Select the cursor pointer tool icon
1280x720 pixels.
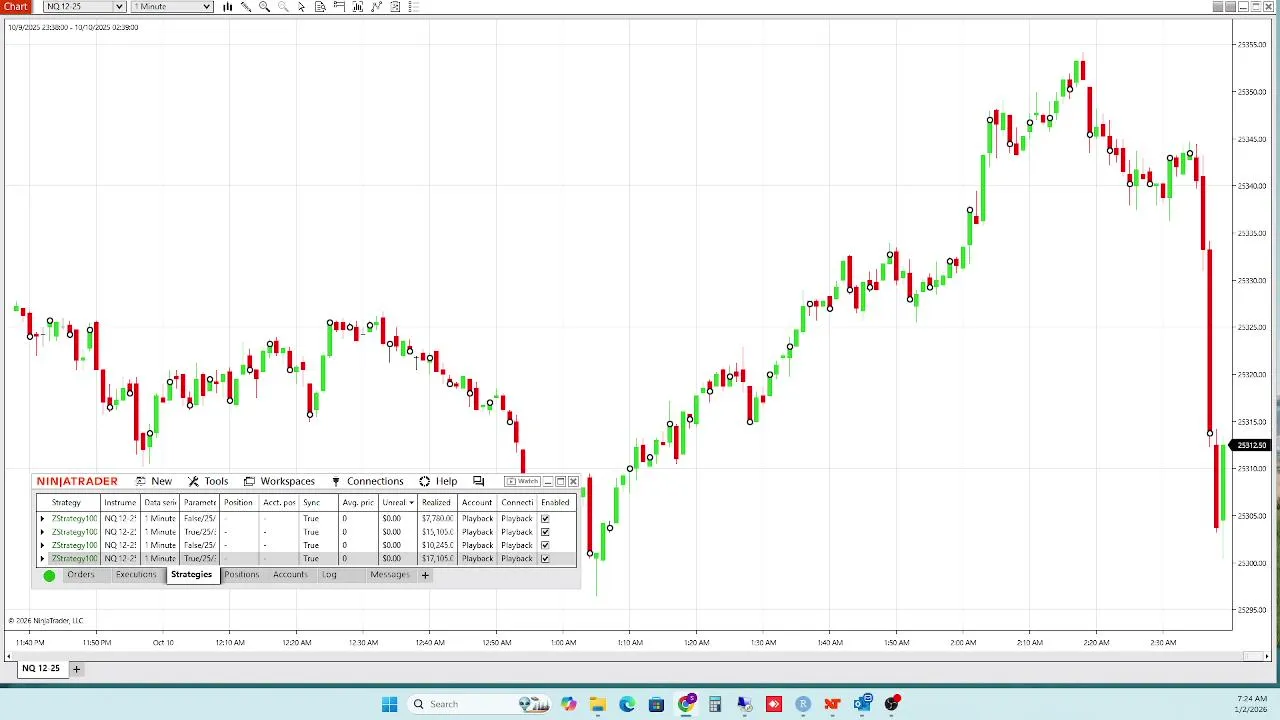click(301, 7)
